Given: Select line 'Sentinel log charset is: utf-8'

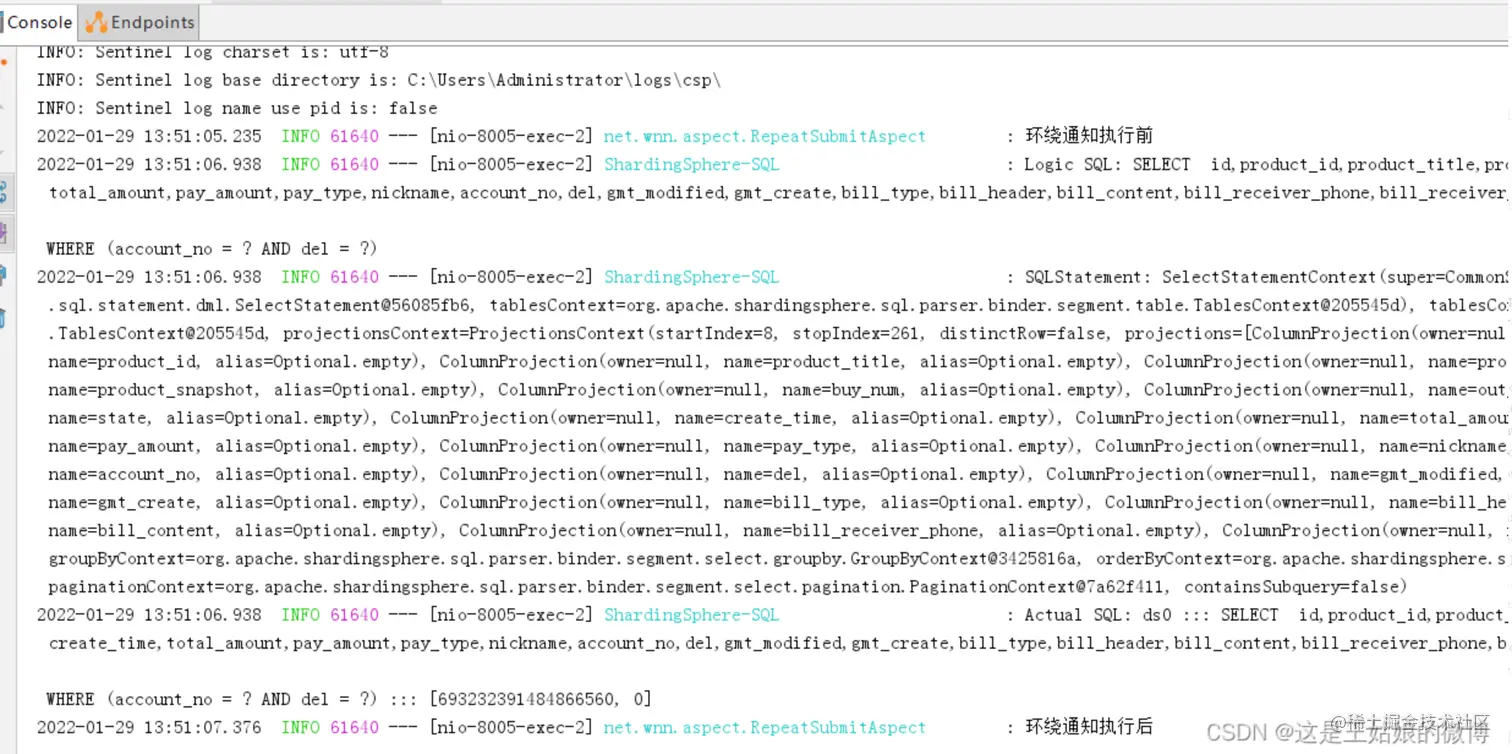Looking at the screenshot, I should pyautogui.click(x=213, y=52).
